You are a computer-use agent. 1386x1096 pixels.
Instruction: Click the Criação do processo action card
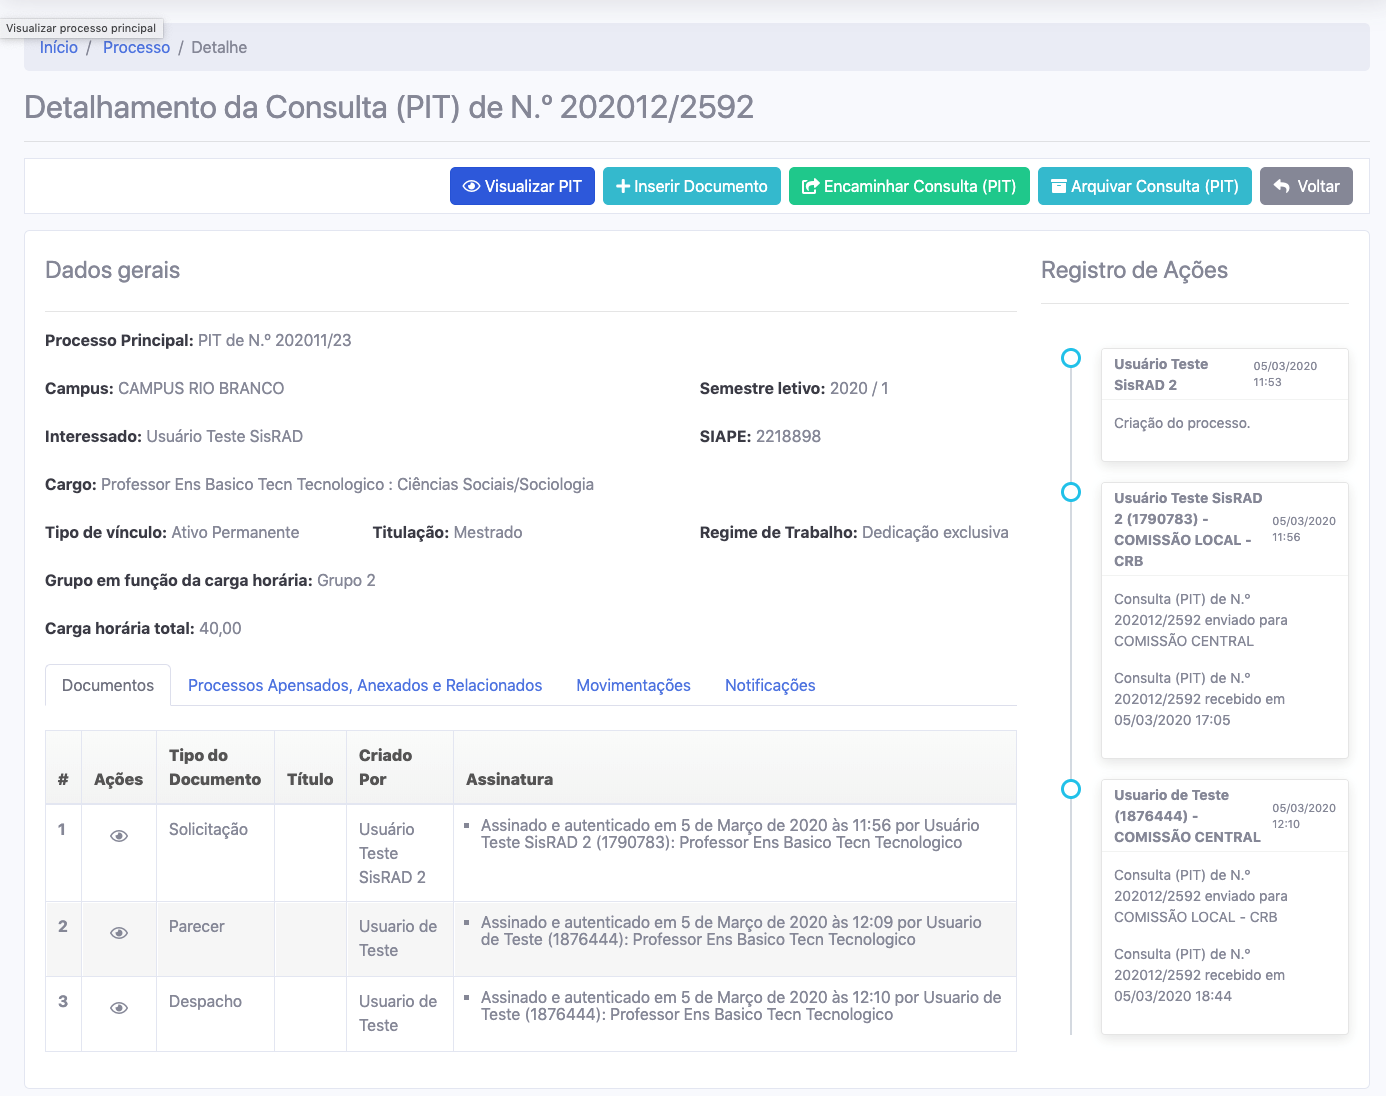pos(1224,405)
